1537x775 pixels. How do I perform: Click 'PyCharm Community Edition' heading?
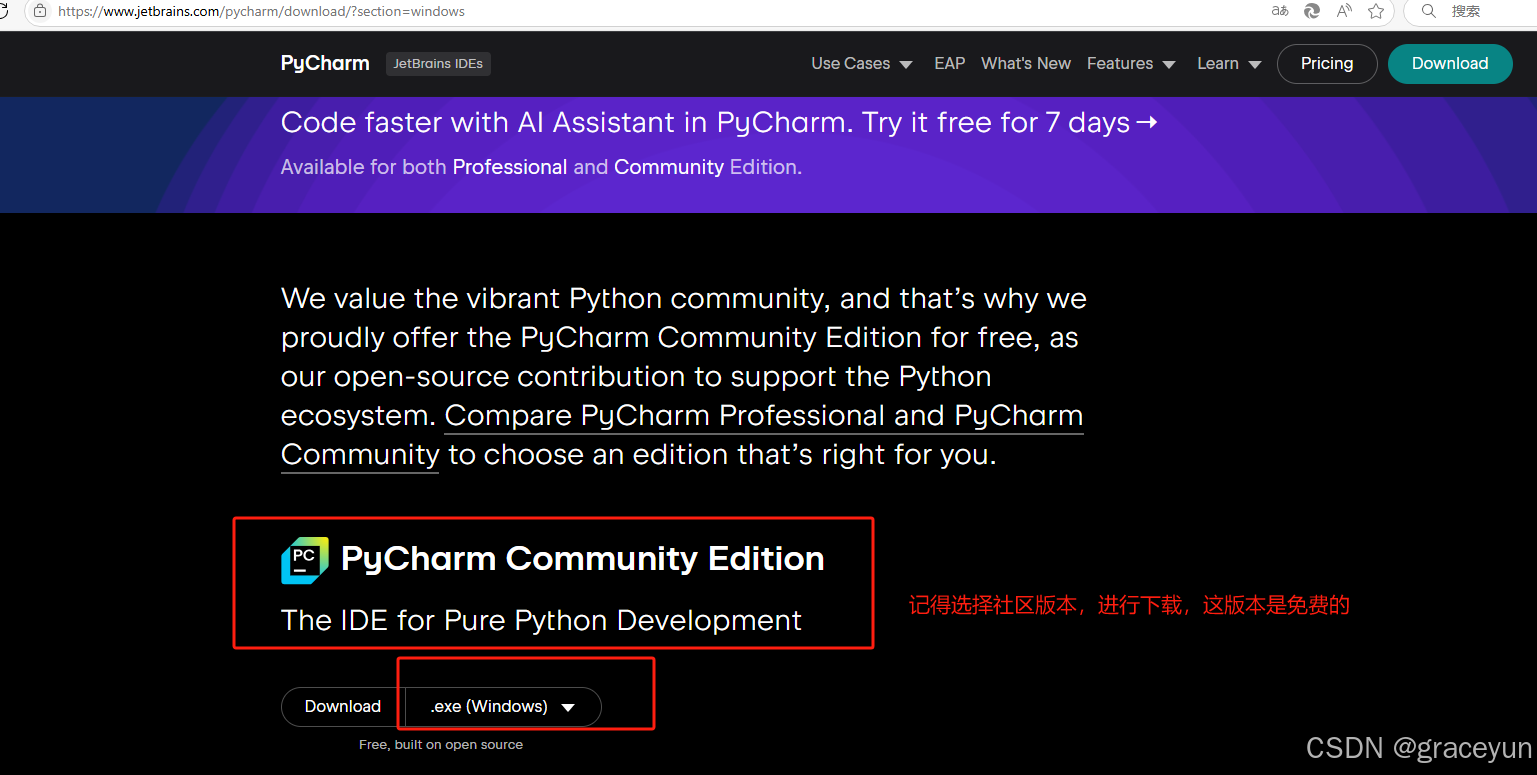coord(583,558)
